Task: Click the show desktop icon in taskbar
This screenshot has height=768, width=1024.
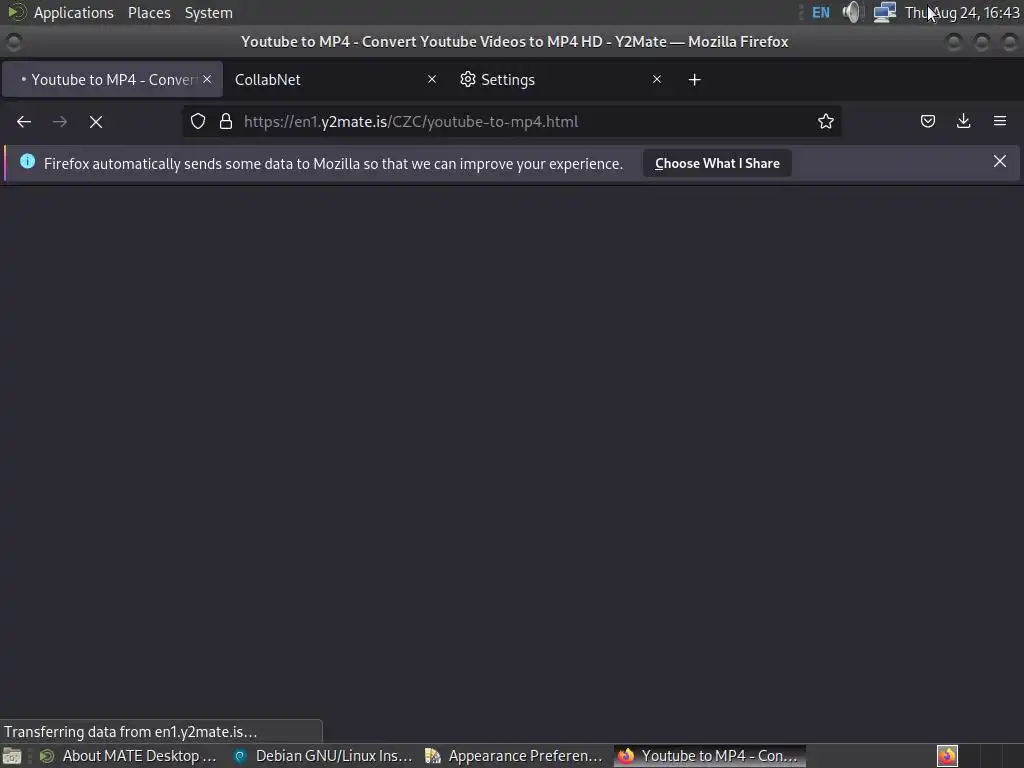Action: pos(12,756)
